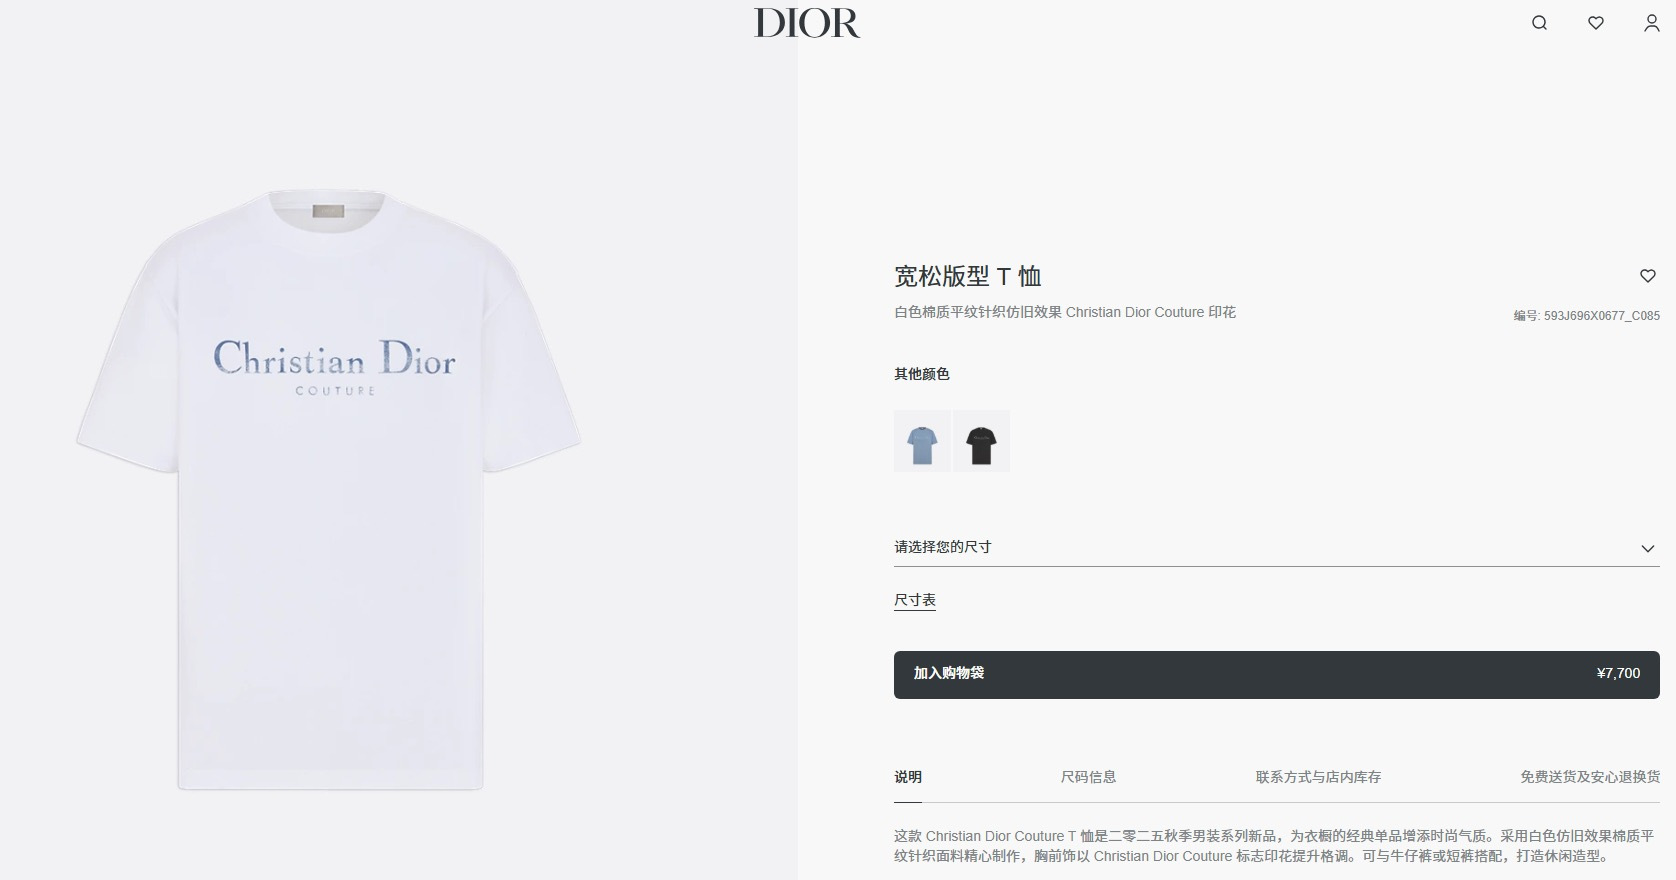The height and width of the screenshot is (880, 1676).
Task: Toggle the product wishlist heart
Action: [x=1648, y=276]
